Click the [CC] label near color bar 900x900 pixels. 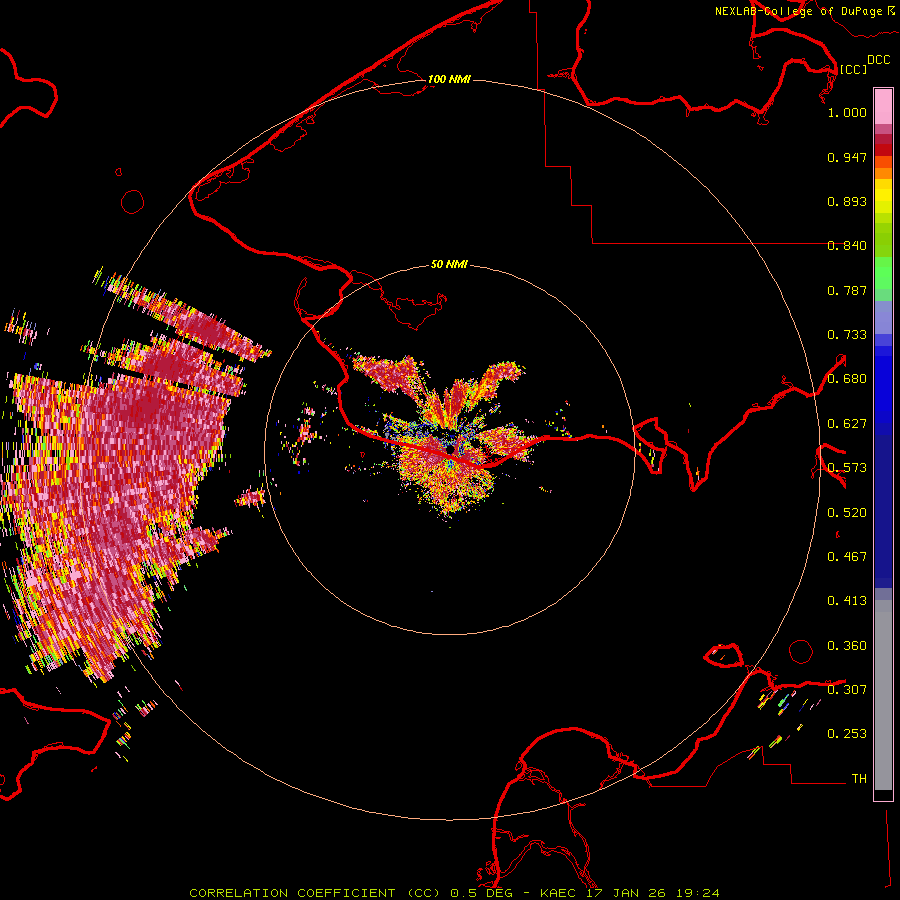853,69
